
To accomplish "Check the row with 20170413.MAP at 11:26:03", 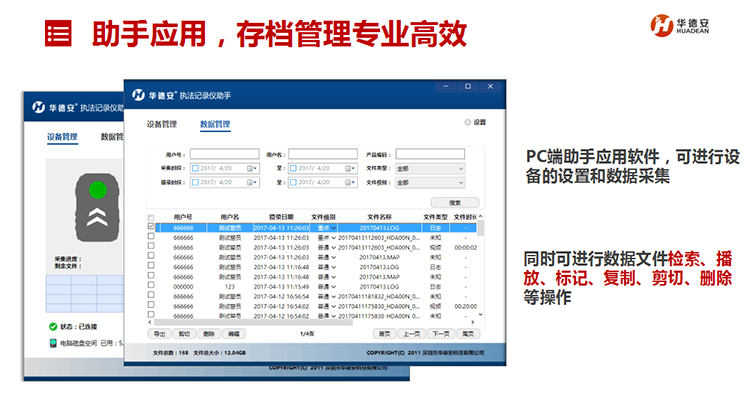I will 151,256.
